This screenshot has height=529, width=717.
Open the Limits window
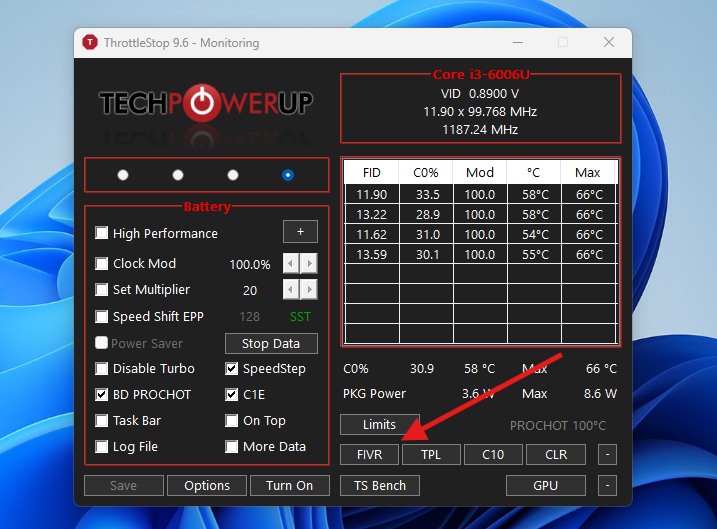tap(380, 424)
